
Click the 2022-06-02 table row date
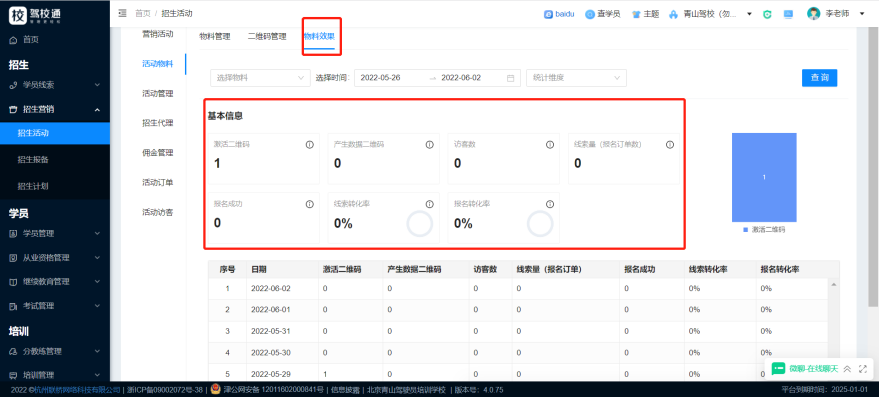271,289
